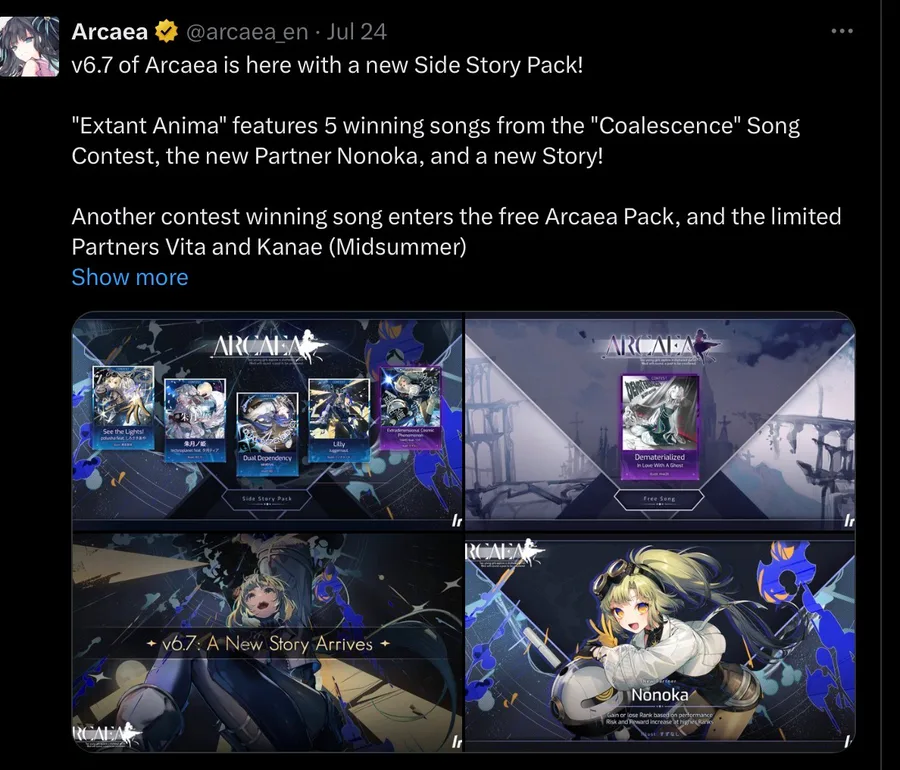Image resolution: width=900 pixels, height=770 pixels.
Task: Click the Nonoka name caption
Action: point(660,695)
